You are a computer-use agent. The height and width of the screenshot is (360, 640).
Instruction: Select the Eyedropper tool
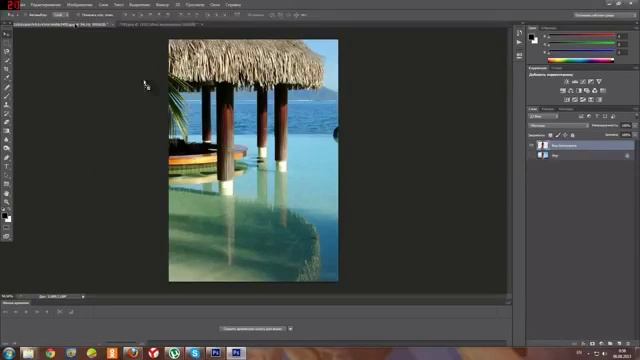point(7,78)
